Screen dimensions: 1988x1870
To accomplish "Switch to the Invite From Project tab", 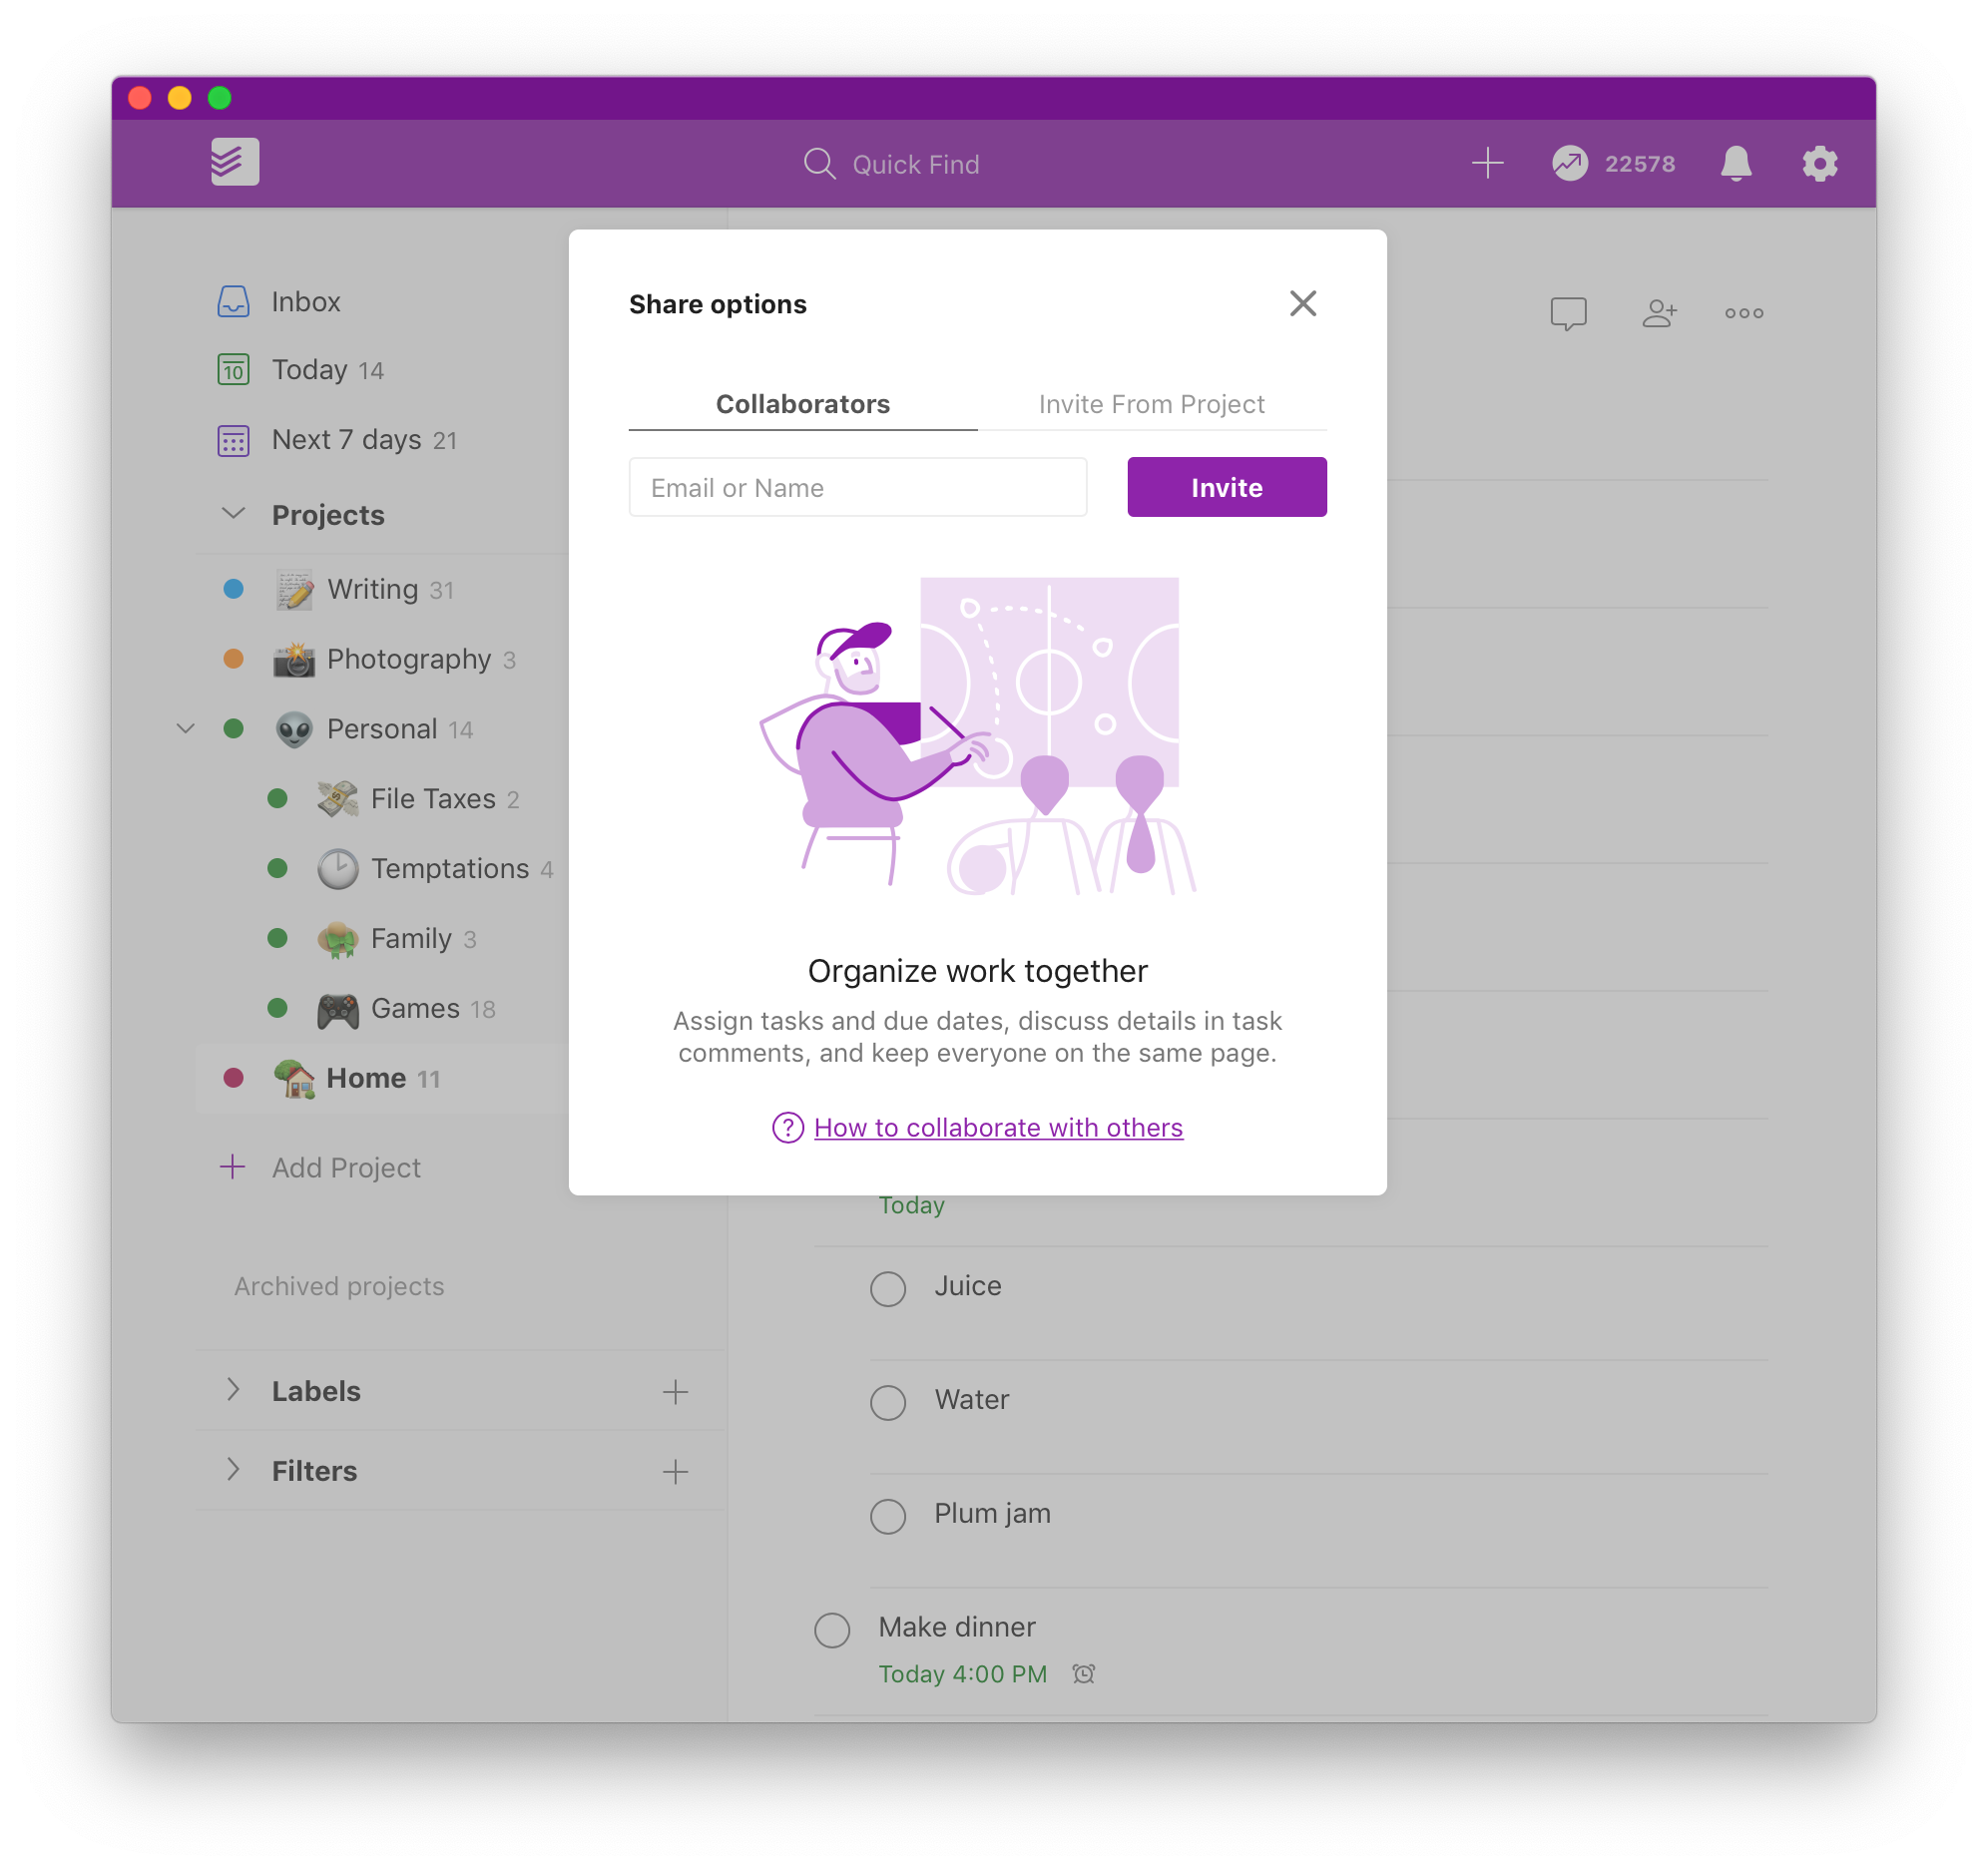I will click(1152, 404).
